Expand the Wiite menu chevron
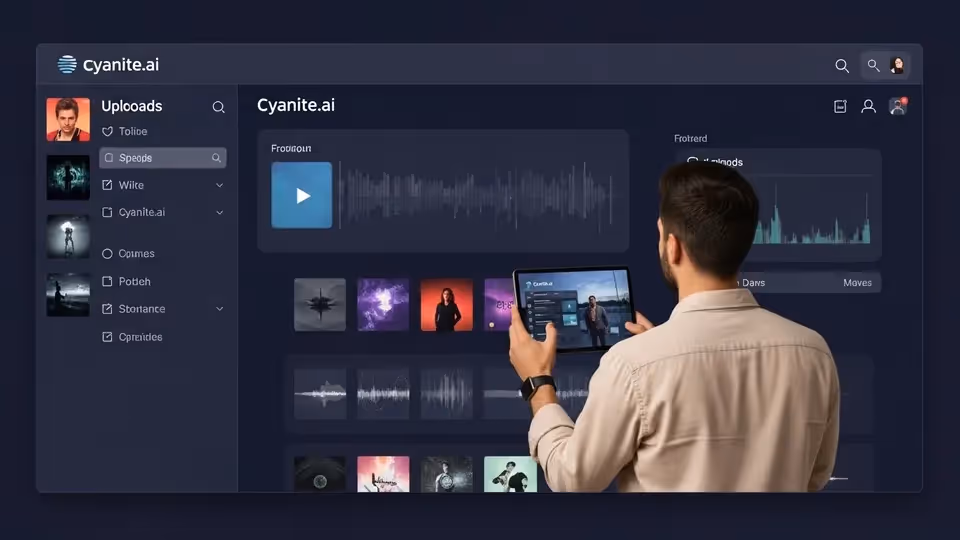 [x=219, y=185]
